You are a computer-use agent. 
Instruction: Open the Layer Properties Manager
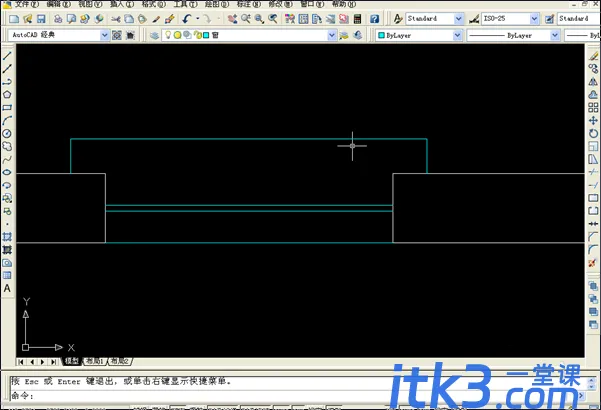[x=154, y=35]
